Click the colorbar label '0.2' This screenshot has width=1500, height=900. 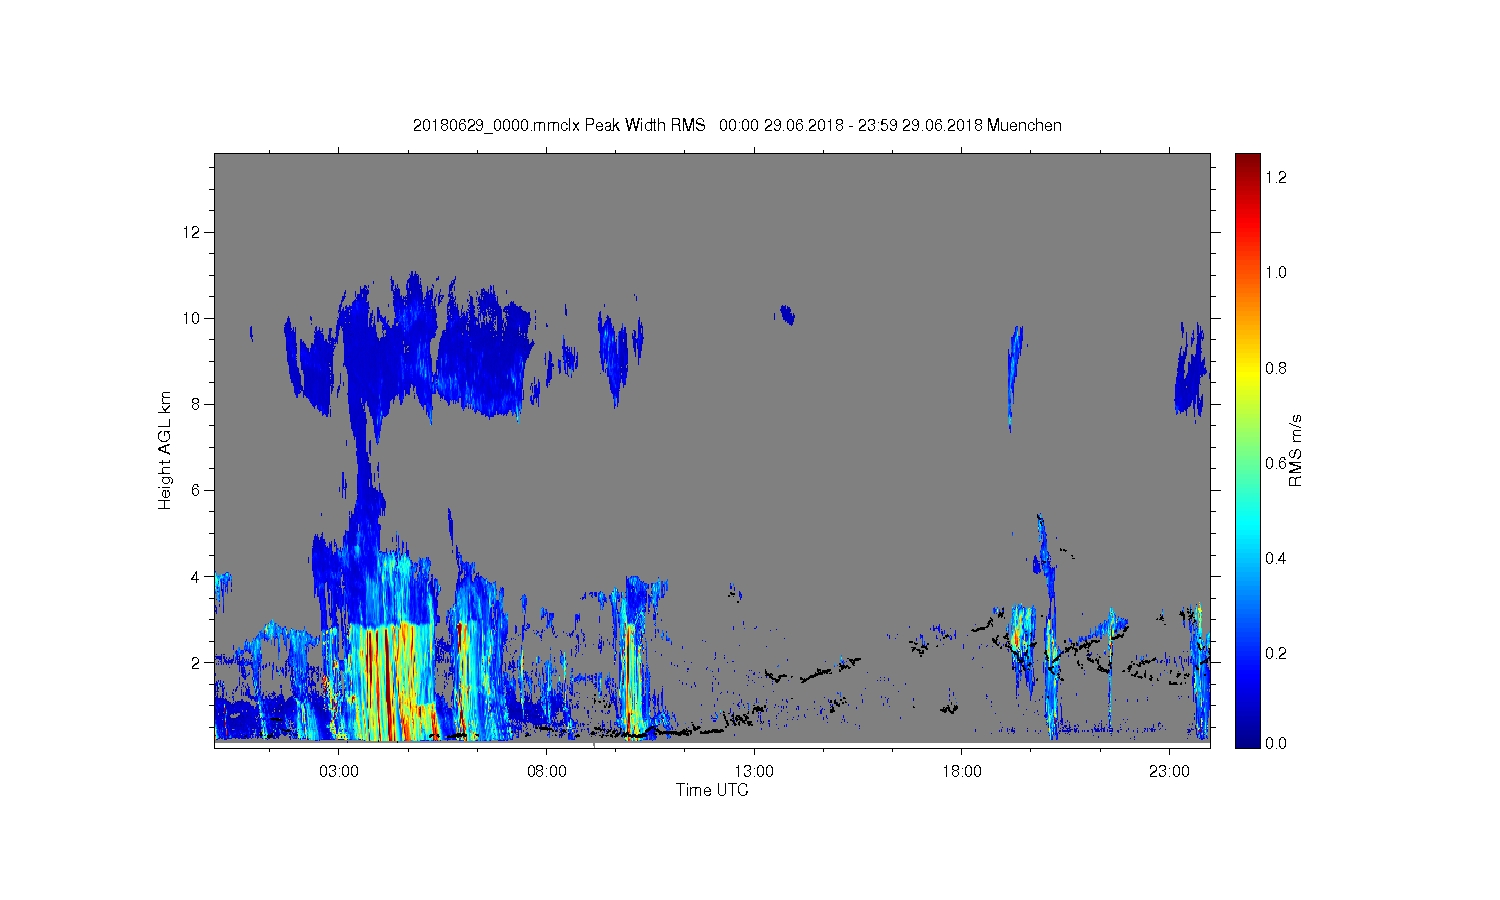tap(1276, 653)
